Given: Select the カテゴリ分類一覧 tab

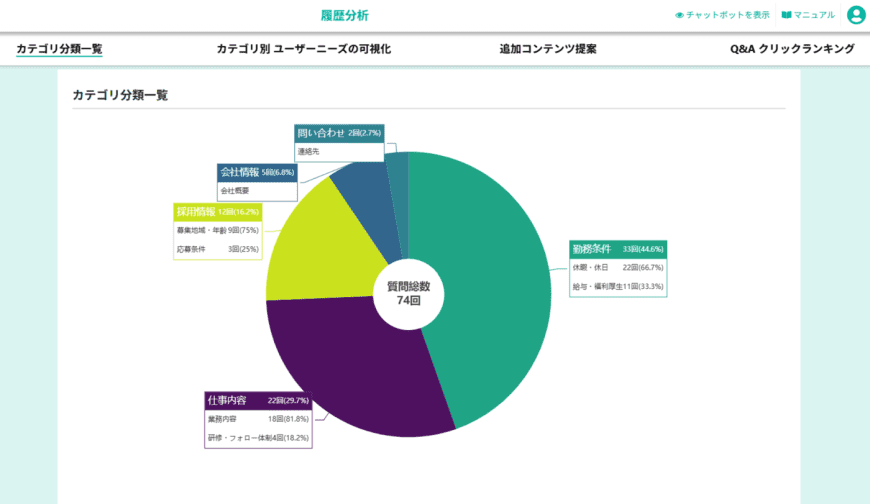Looking at the screenshot, I should (x=59, y=49).
